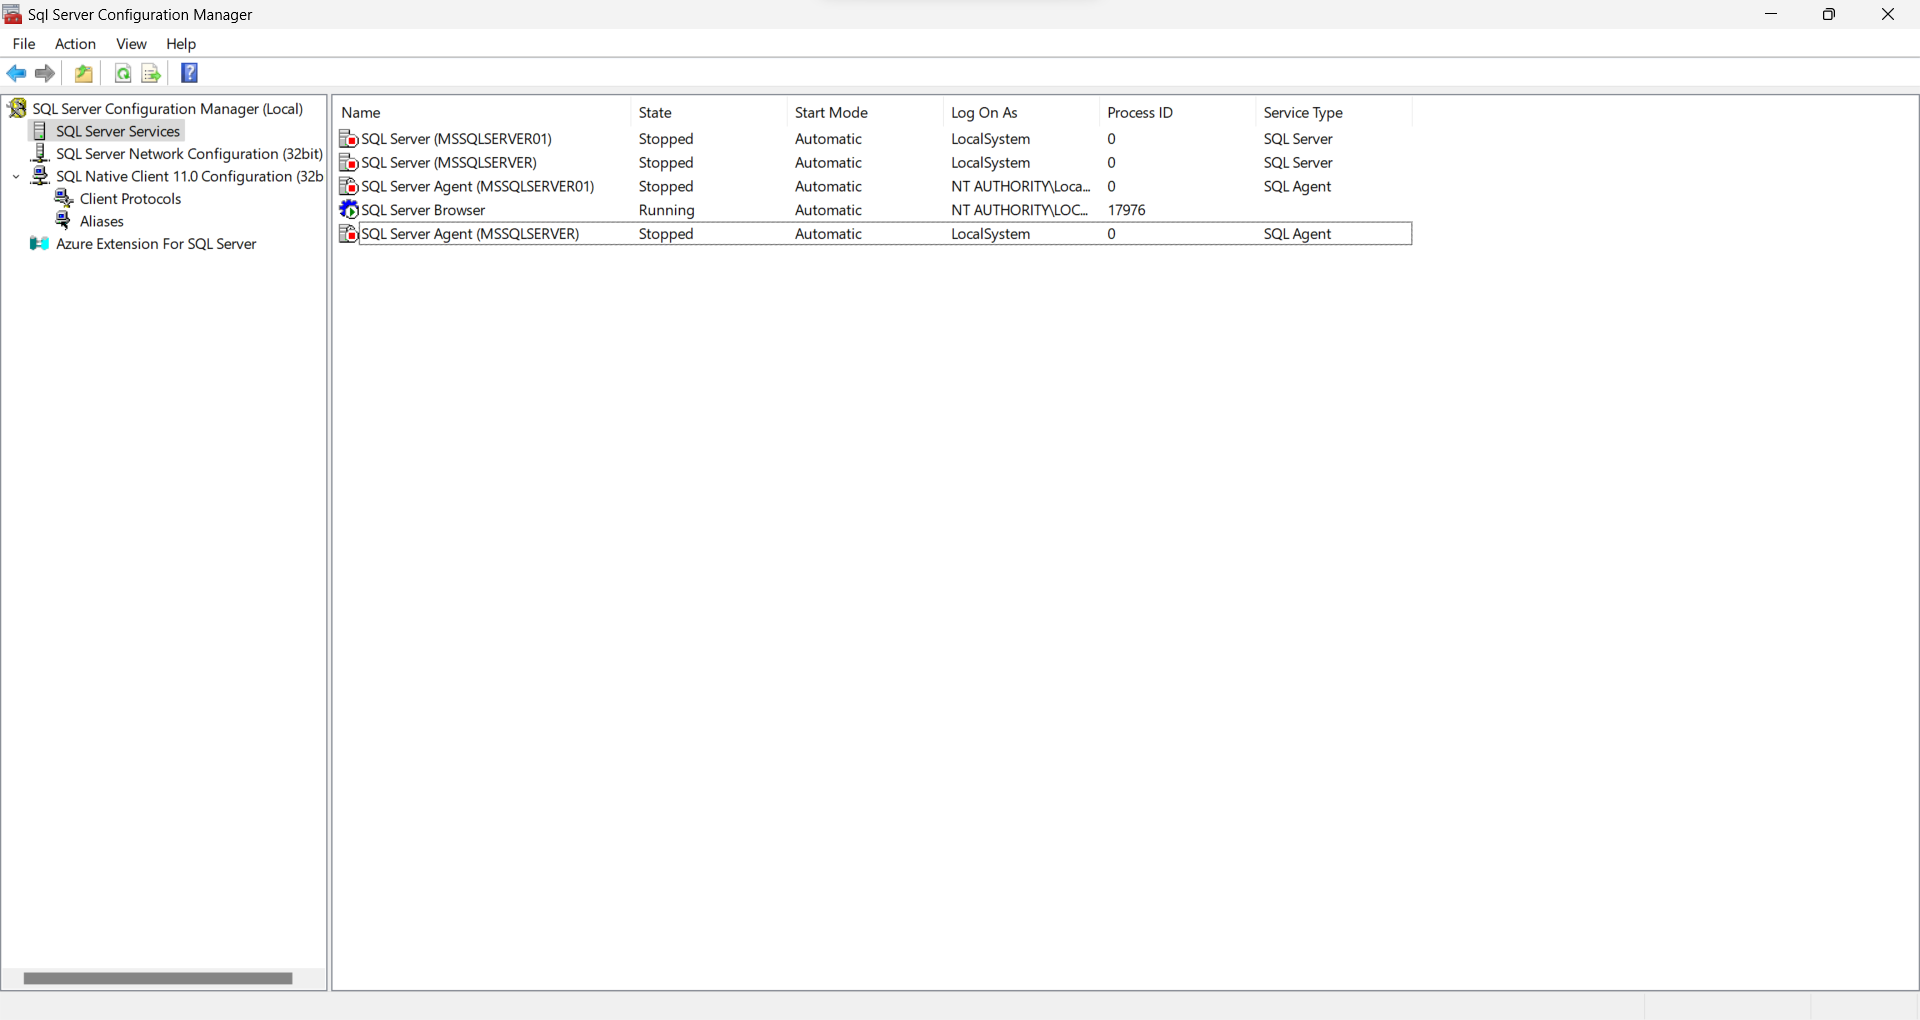Click the NT AUTHORITY\Loca... log on cell

tap(1021, 186)
